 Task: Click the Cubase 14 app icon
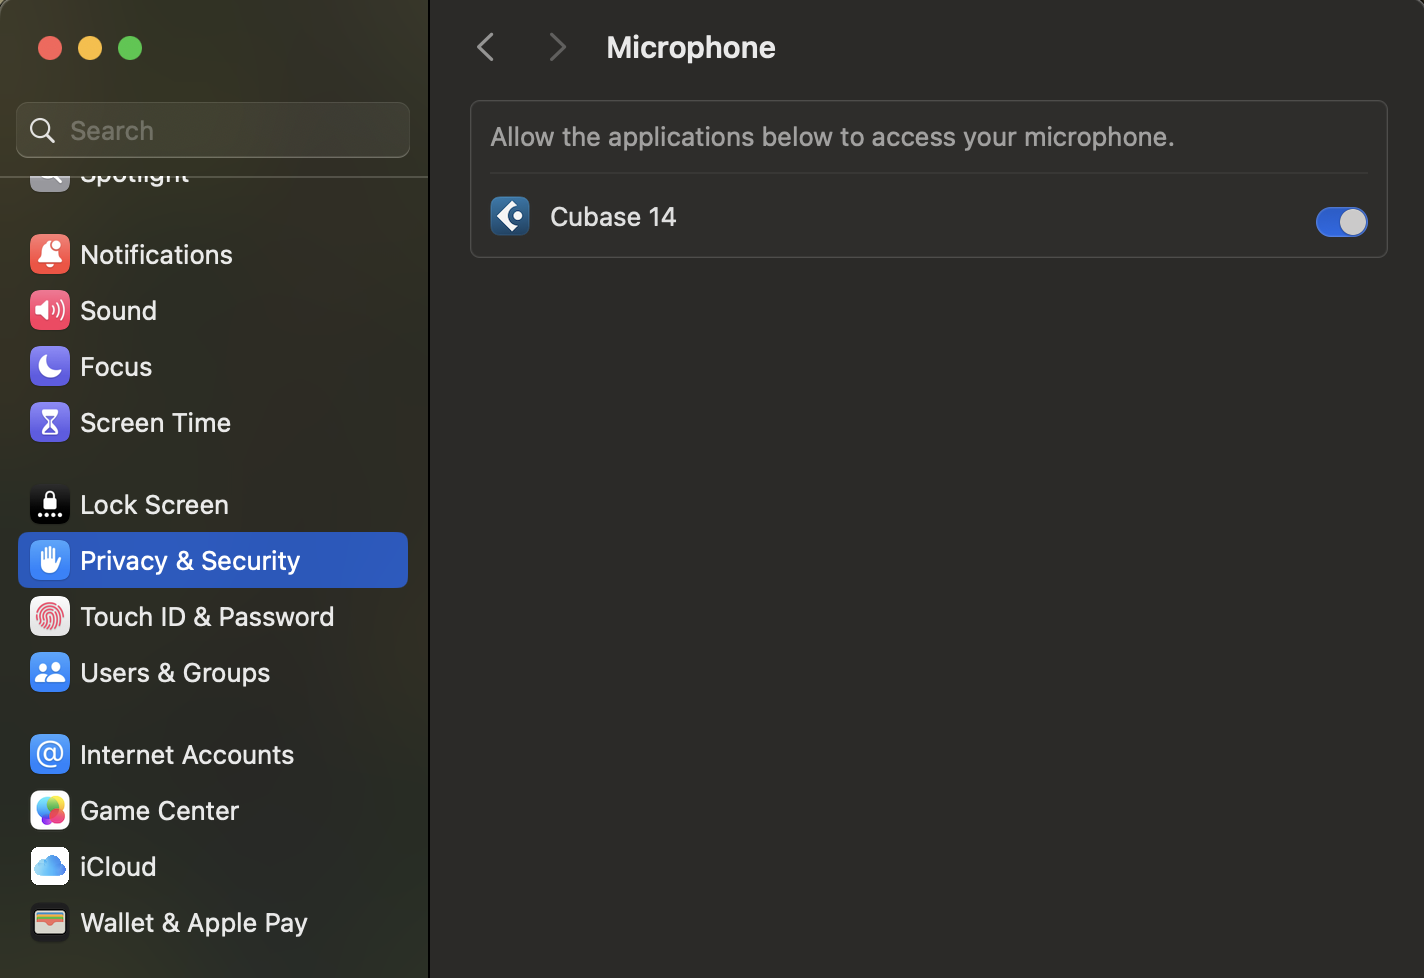(510, 216)
